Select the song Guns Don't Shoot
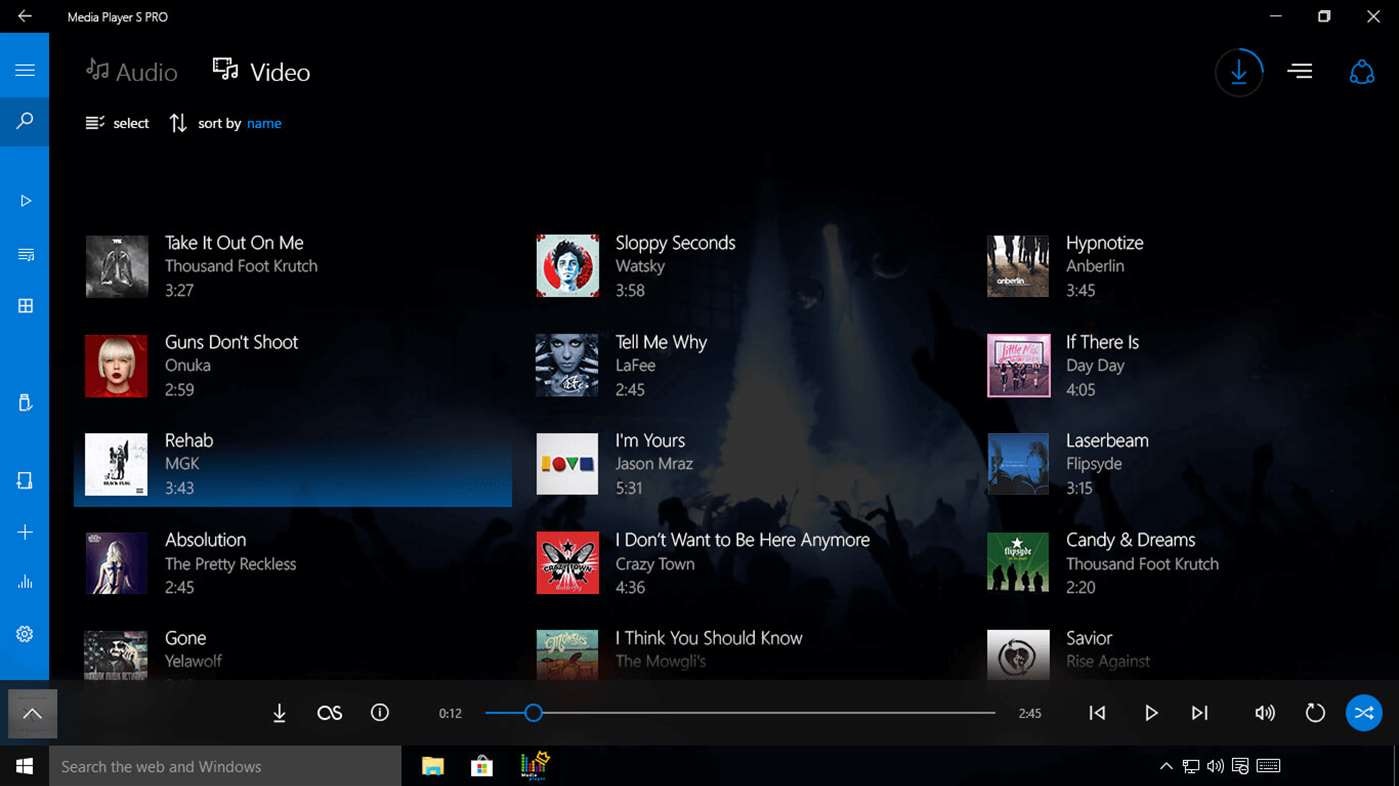This screenshot has width=1399, height=786. (x=293, y=365)
